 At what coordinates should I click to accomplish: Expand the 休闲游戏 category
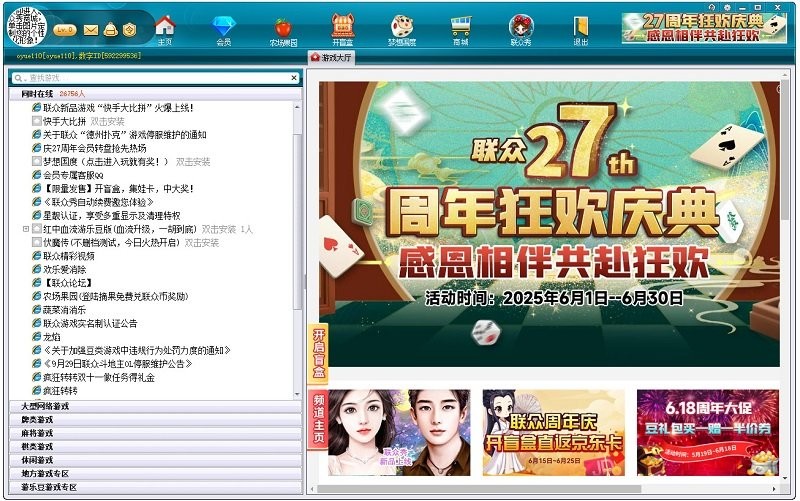coord(156,460)
